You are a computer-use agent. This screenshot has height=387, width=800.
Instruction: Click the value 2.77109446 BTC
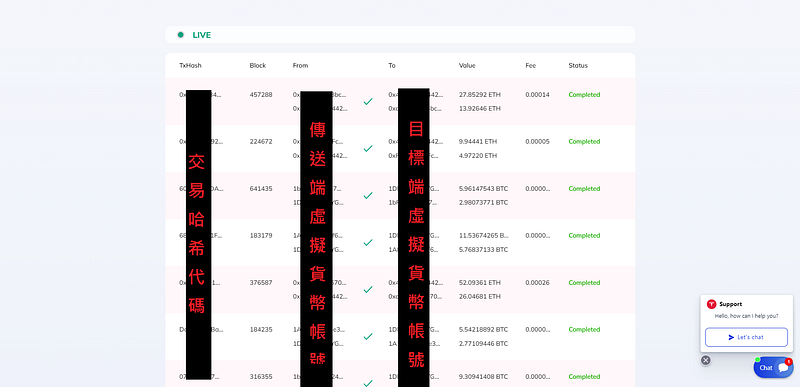coord(483,344)
